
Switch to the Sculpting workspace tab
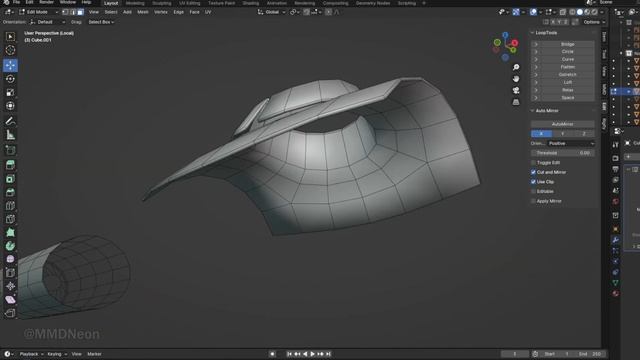pyautogui.click(x=162, y=3)
